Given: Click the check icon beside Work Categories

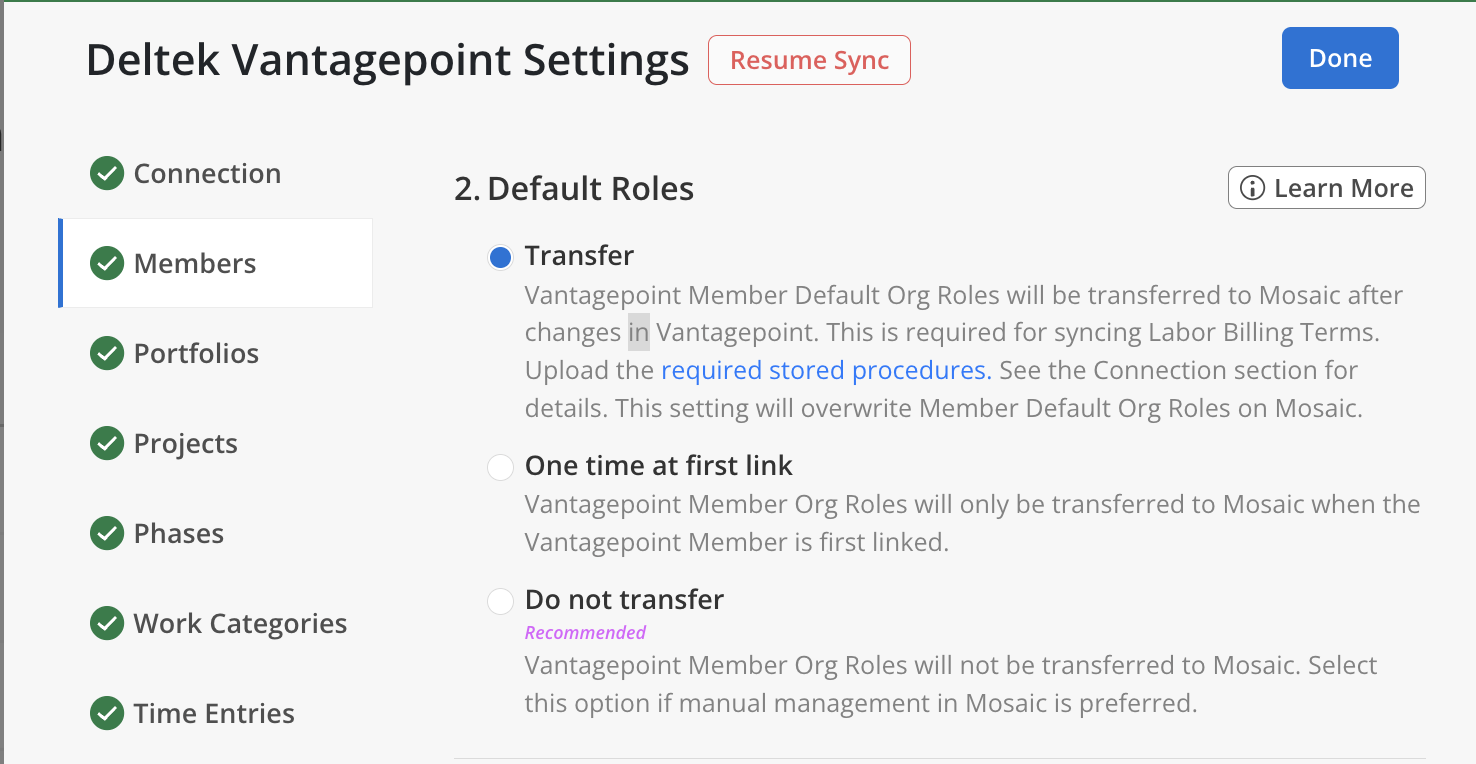Looking at the screenshot, I should (x=107, y=624).
